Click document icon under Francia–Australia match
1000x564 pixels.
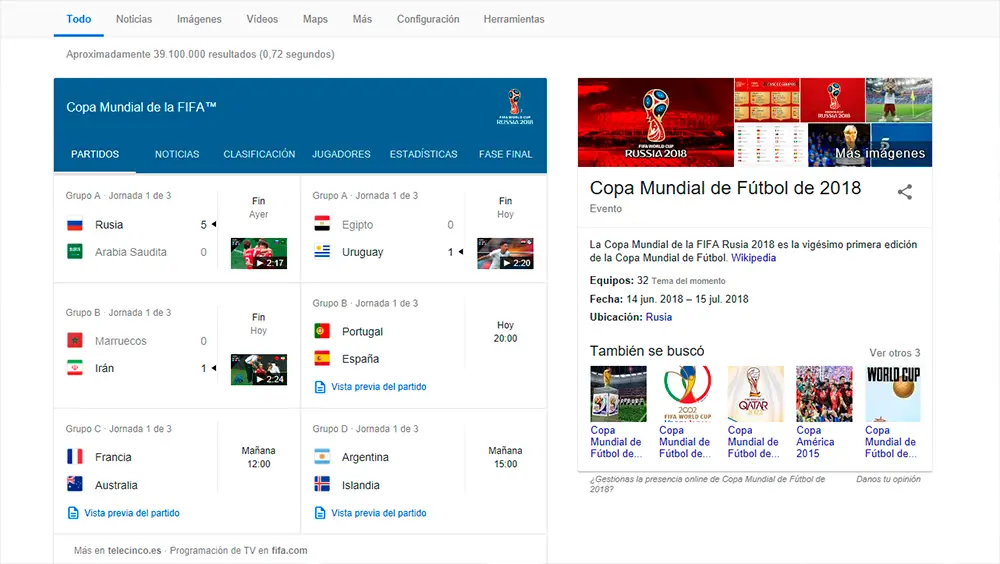73,513
